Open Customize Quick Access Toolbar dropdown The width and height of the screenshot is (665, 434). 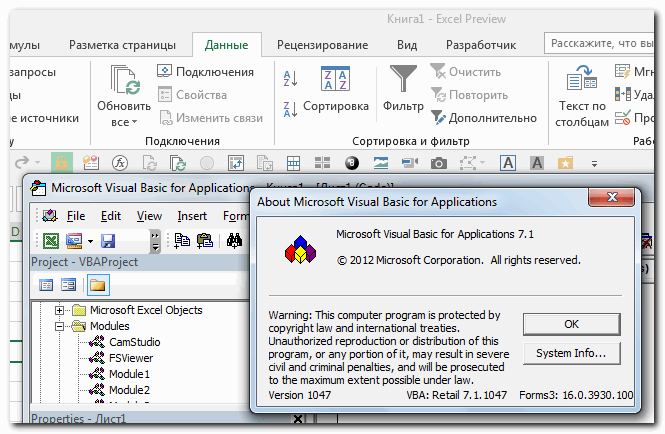[595, 163]
